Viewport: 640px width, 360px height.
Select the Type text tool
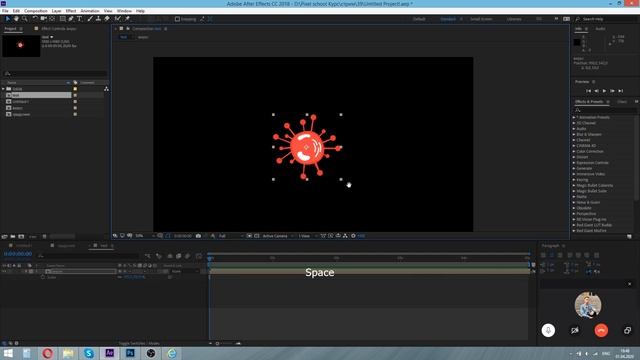[x=80, y=19]
